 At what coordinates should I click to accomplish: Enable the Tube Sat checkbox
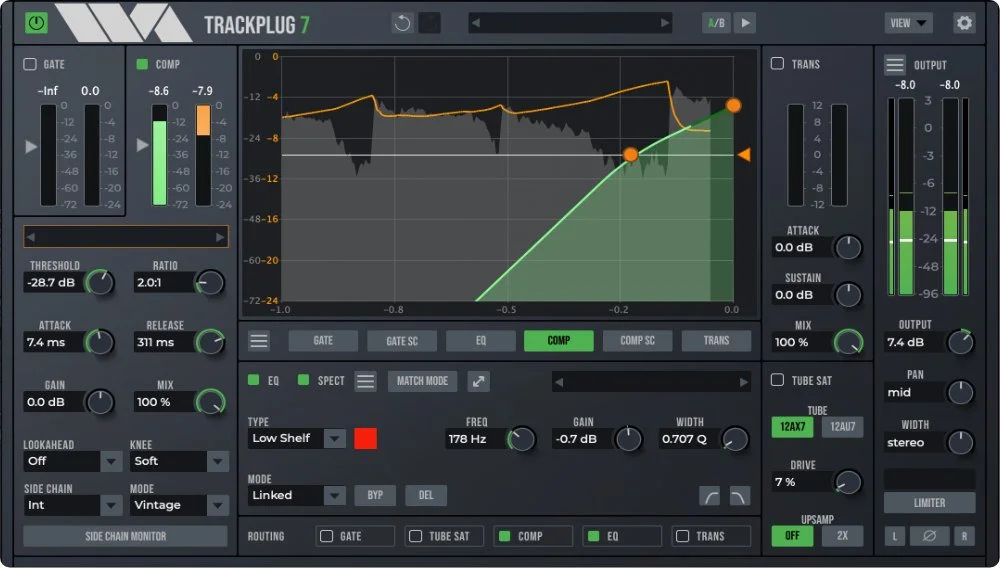coord(777,380)
